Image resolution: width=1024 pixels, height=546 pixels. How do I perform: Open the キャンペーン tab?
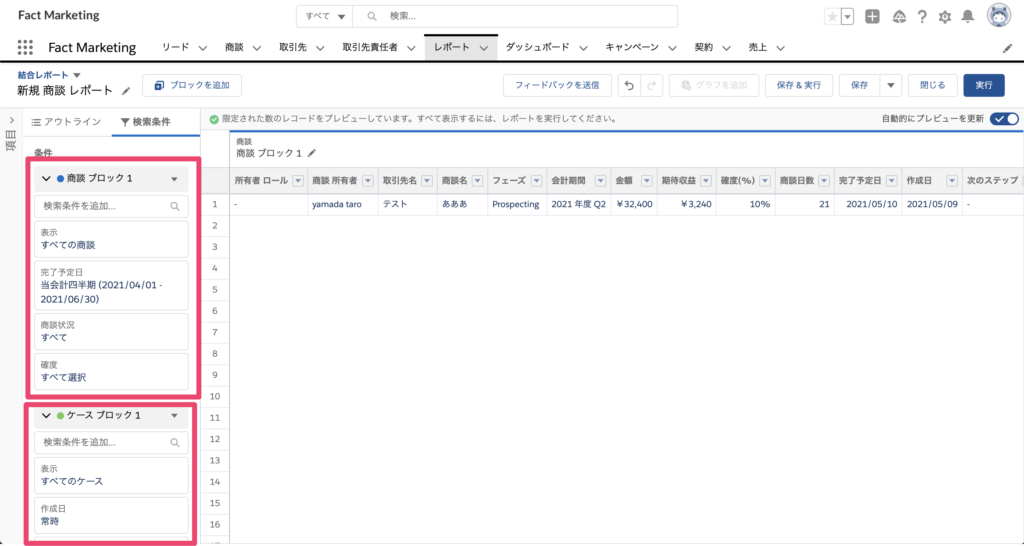[632, 47]
